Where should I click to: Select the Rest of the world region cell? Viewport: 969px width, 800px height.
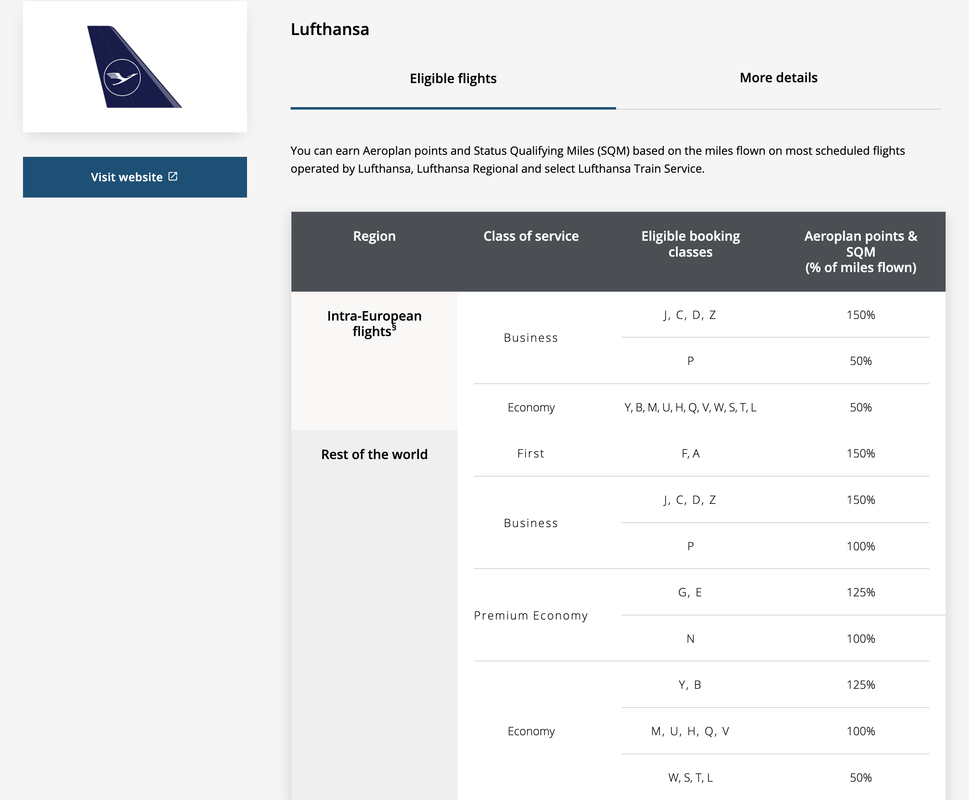click(374, 455)
